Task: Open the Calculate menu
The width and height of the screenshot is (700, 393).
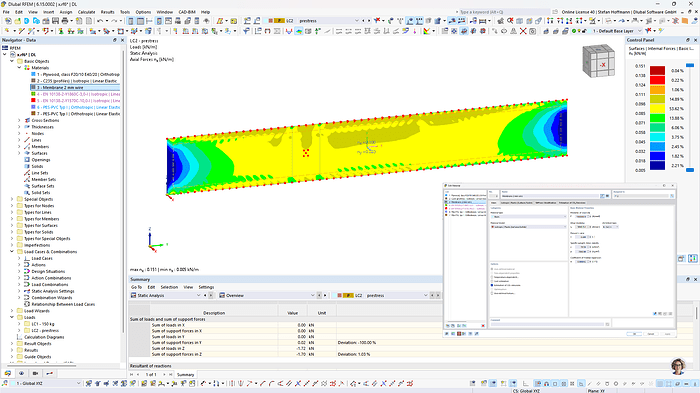Action: [x=86, y=12]
